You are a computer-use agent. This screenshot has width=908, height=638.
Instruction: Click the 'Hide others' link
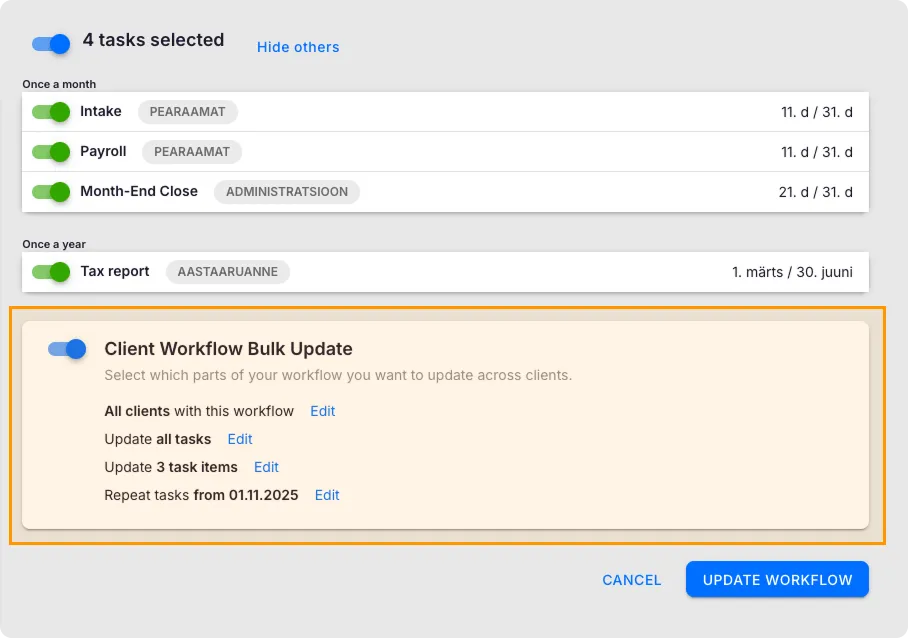[x=298, y=47]
